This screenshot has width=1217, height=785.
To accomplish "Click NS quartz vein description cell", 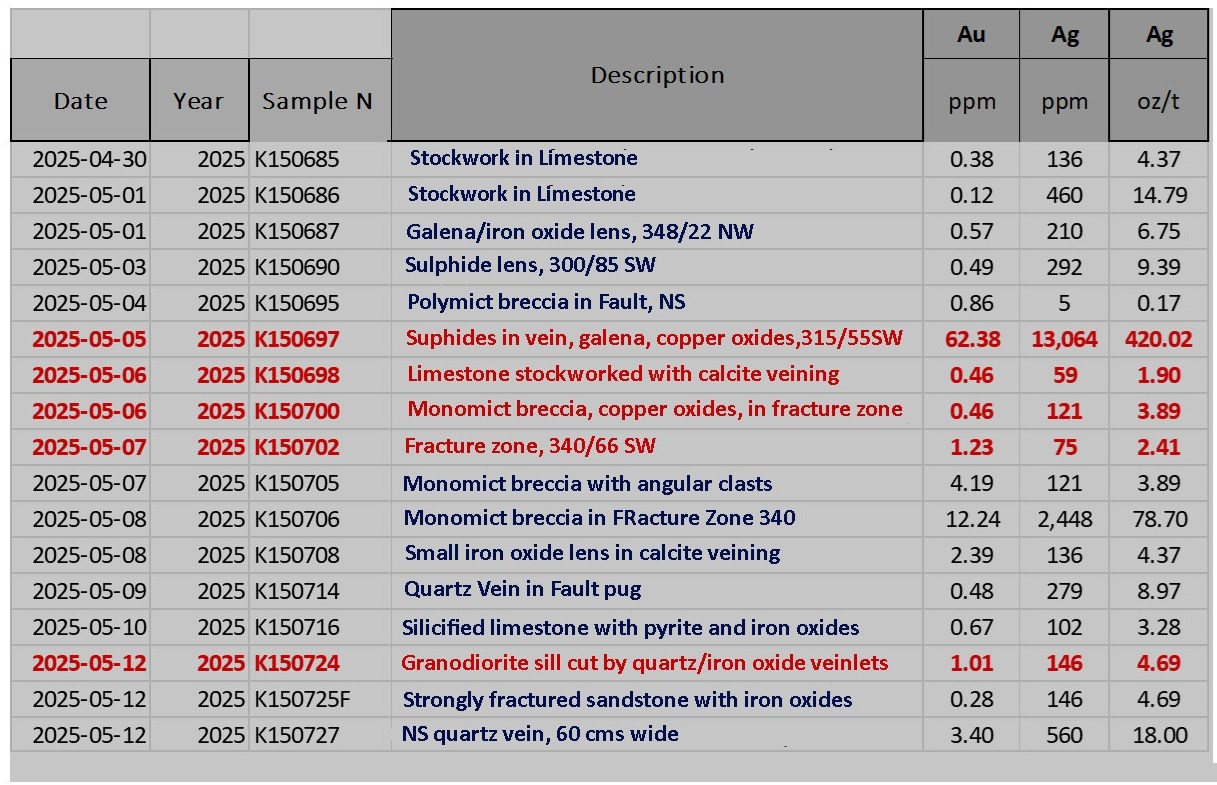I will [540, 734].
